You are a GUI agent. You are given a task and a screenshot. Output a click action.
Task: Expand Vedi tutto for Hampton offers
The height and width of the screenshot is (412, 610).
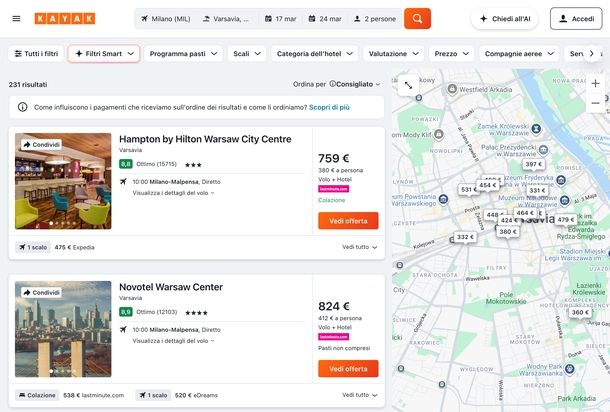(x=359, y=247)
